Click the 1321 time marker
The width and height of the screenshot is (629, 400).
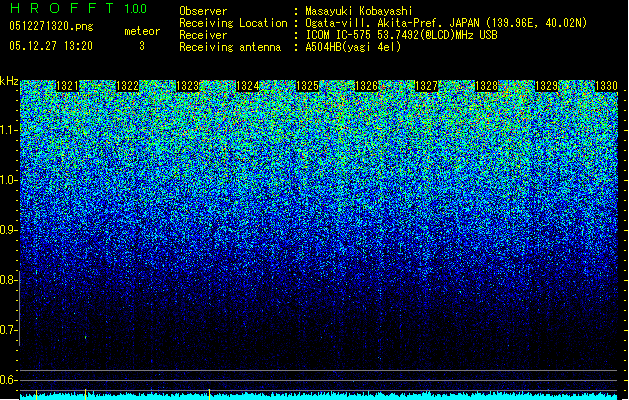pos(67,86)
